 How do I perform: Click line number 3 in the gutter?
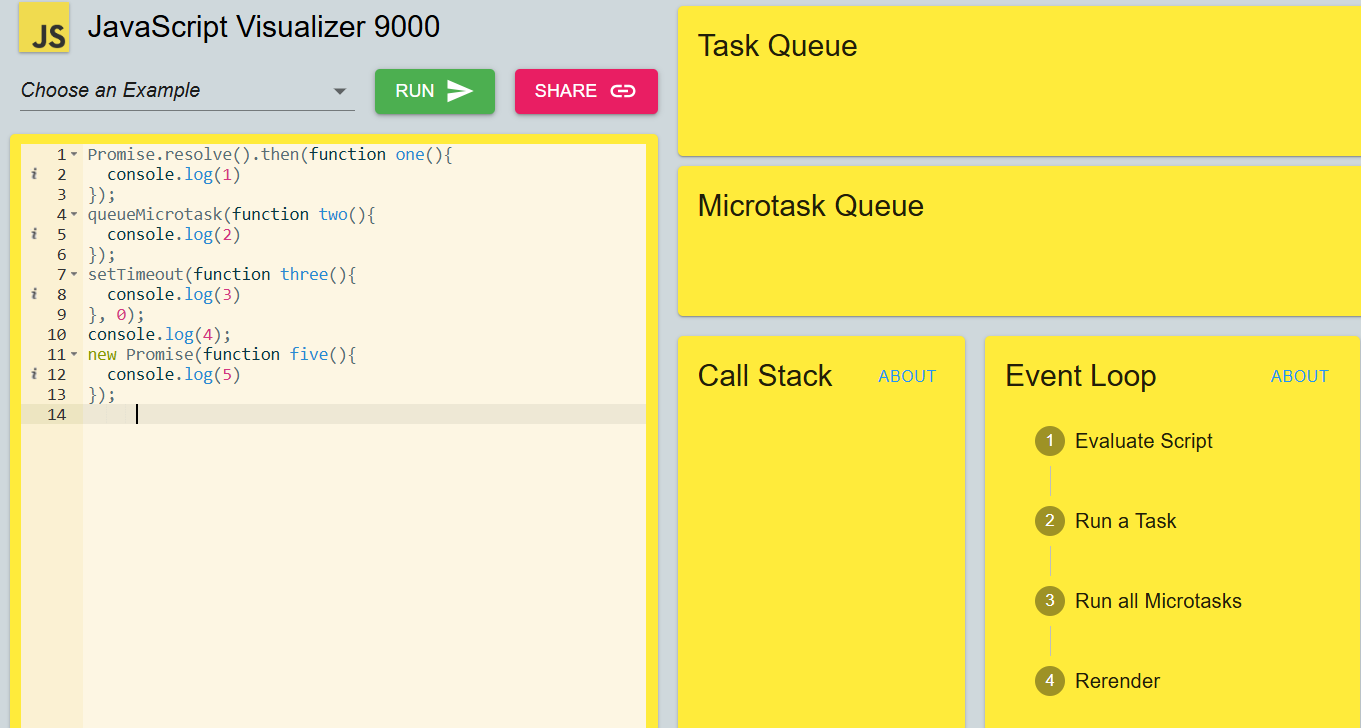pyautogui.click(x=62, y=194)
